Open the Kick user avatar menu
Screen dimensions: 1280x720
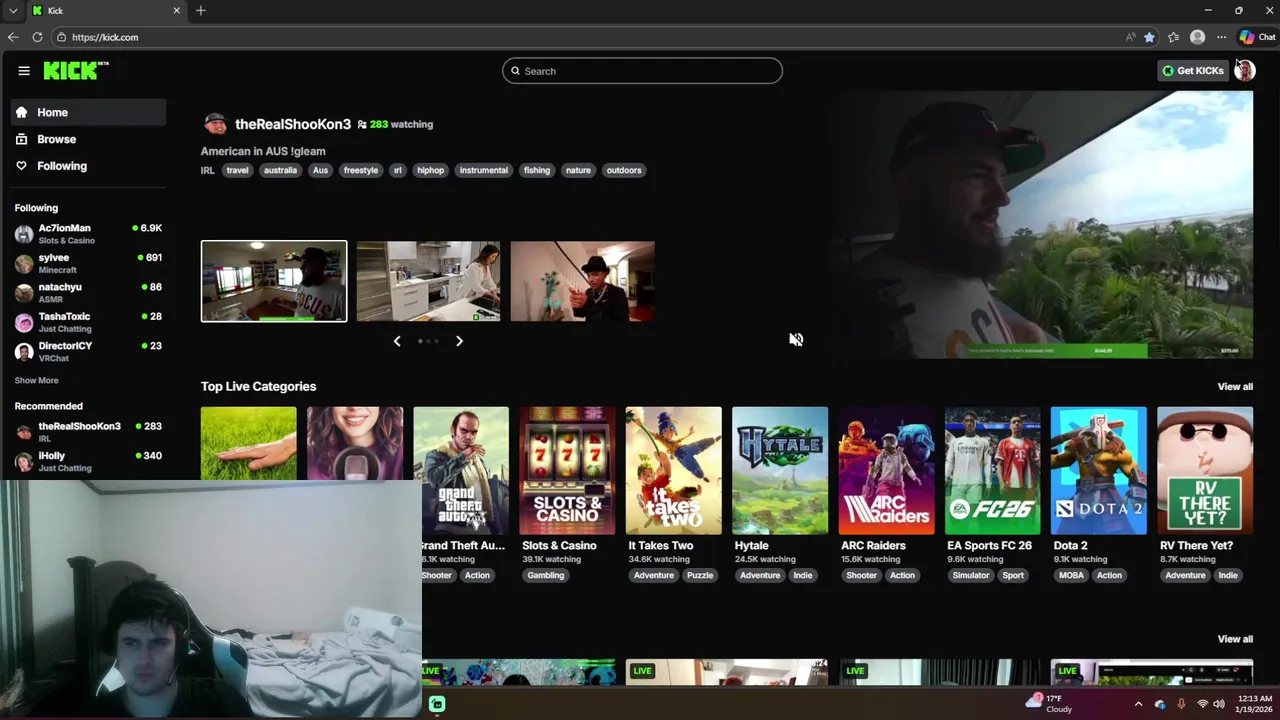point(1245,70)
